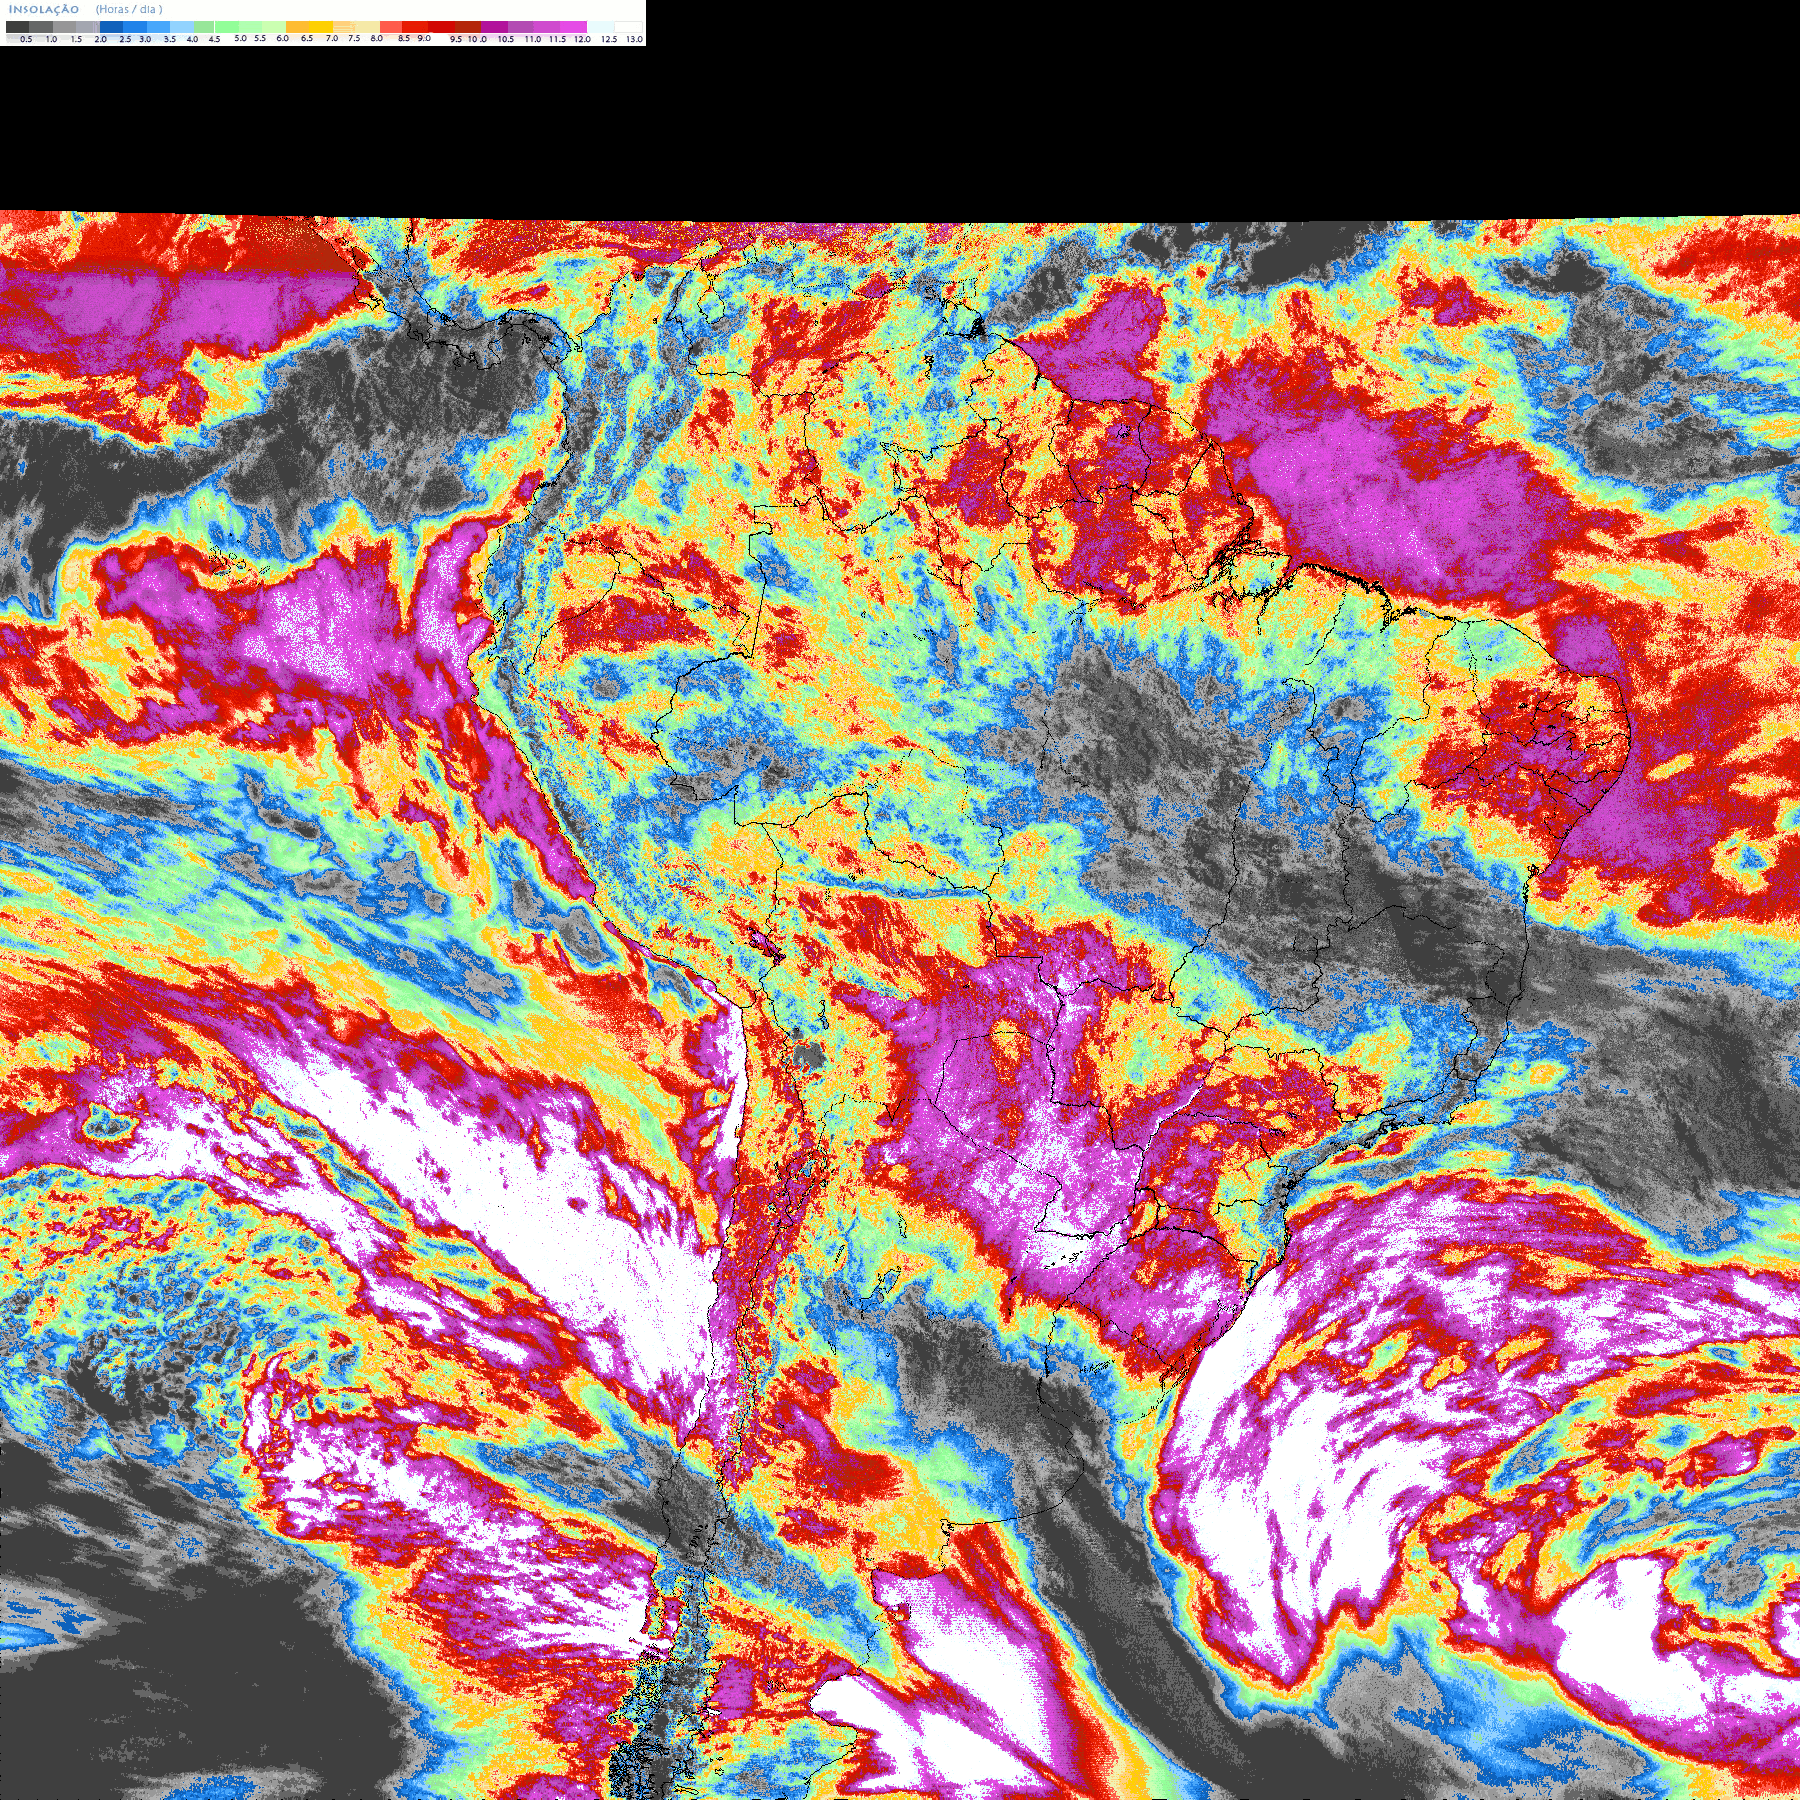Click the 7.0 legend value

tap(332, 38)
